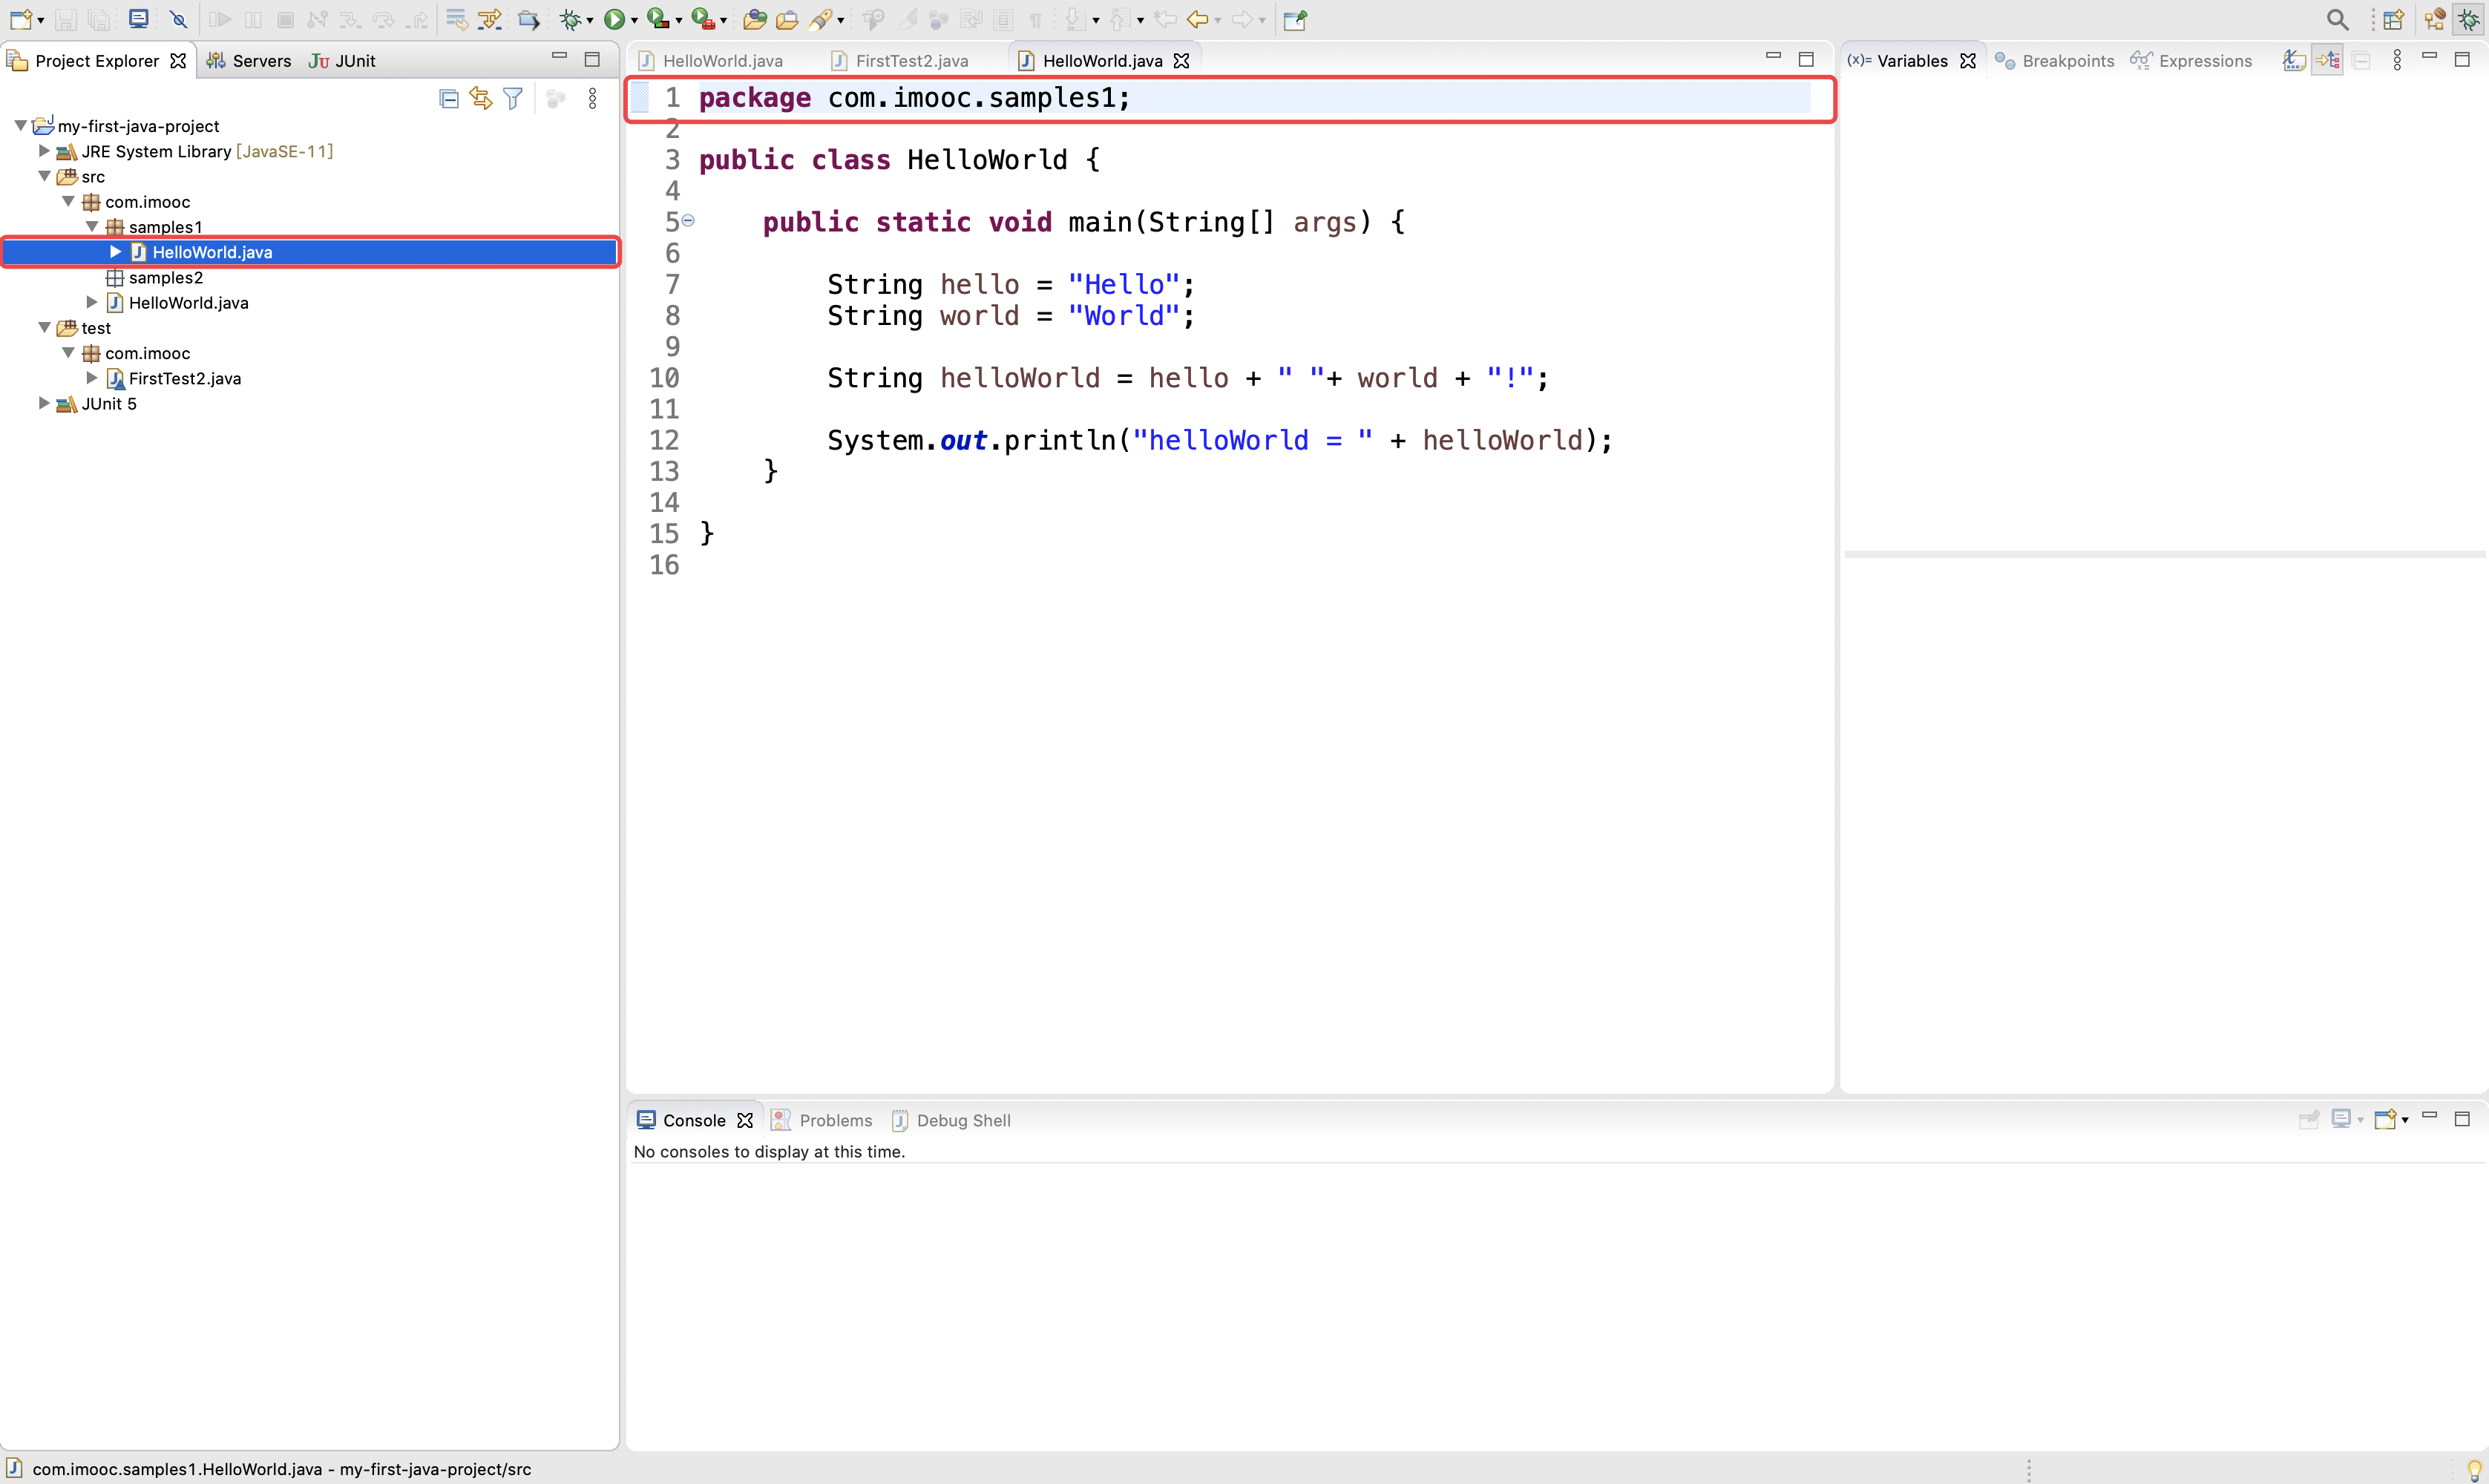Image resolution: width=2489 pixels, height=1484 pixels.
Task: Open dropdown next to Coverage icon
Action: 679,20
